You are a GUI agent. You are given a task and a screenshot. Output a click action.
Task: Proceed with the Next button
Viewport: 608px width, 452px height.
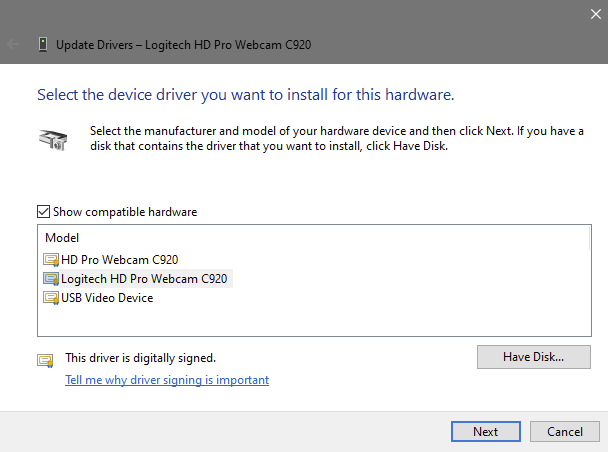pyautogui.click(x=485, y=431)
